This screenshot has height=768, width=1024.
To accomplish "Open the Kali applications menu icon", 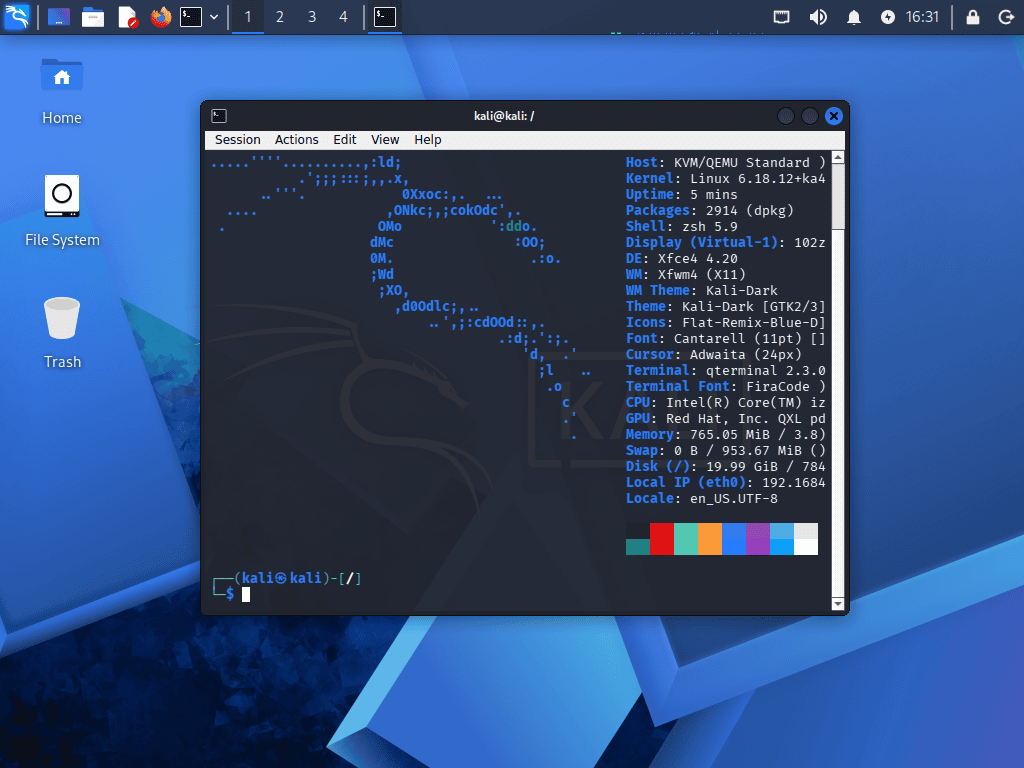I will pos(17,17).
